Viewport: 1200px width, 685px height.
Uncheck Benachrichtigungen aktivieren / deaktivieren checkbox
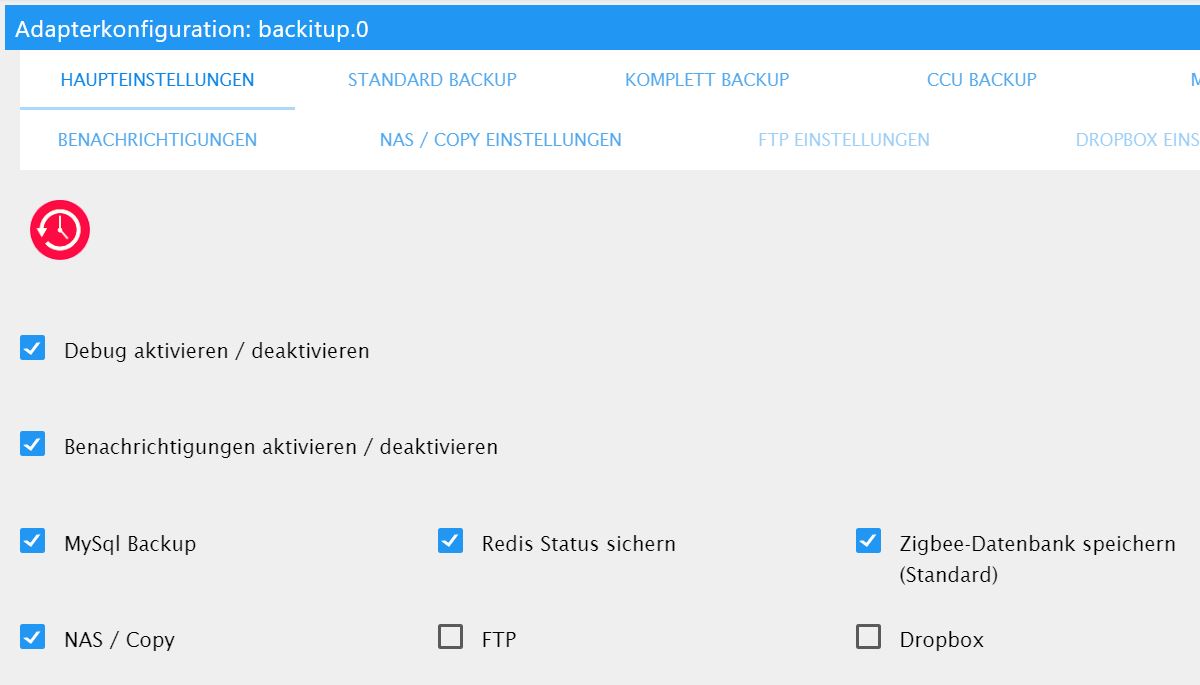(33, 444)
